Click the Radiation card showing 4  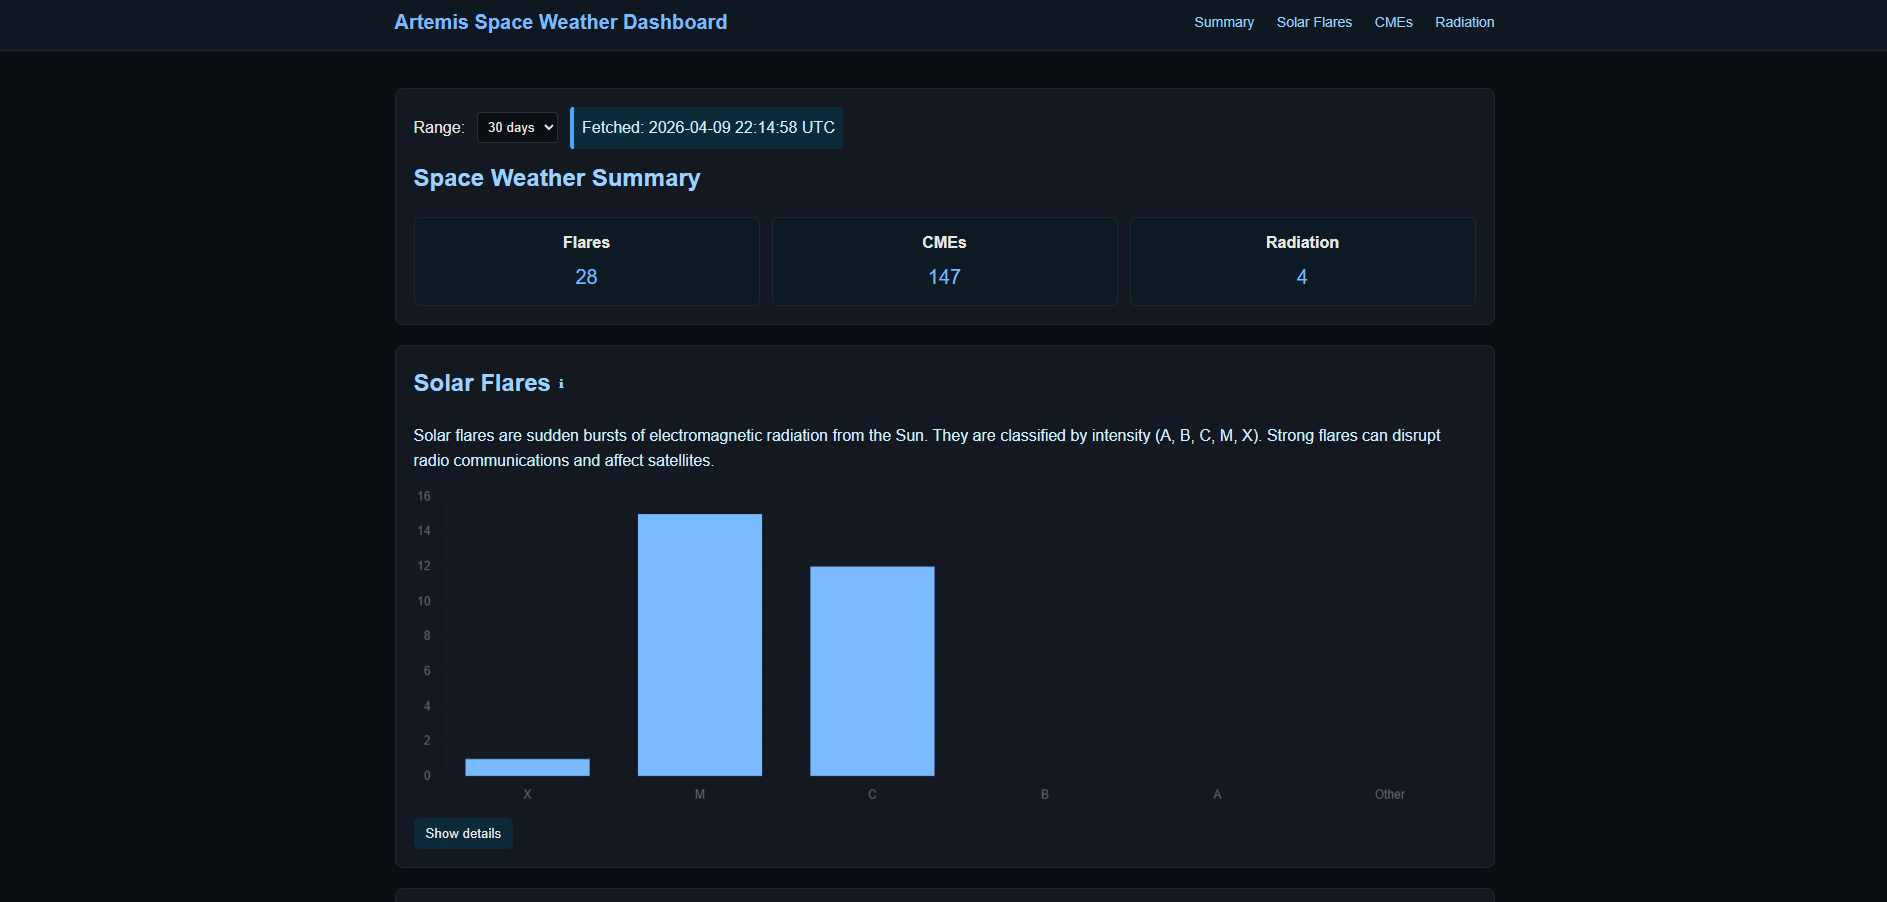point(1302,261)
